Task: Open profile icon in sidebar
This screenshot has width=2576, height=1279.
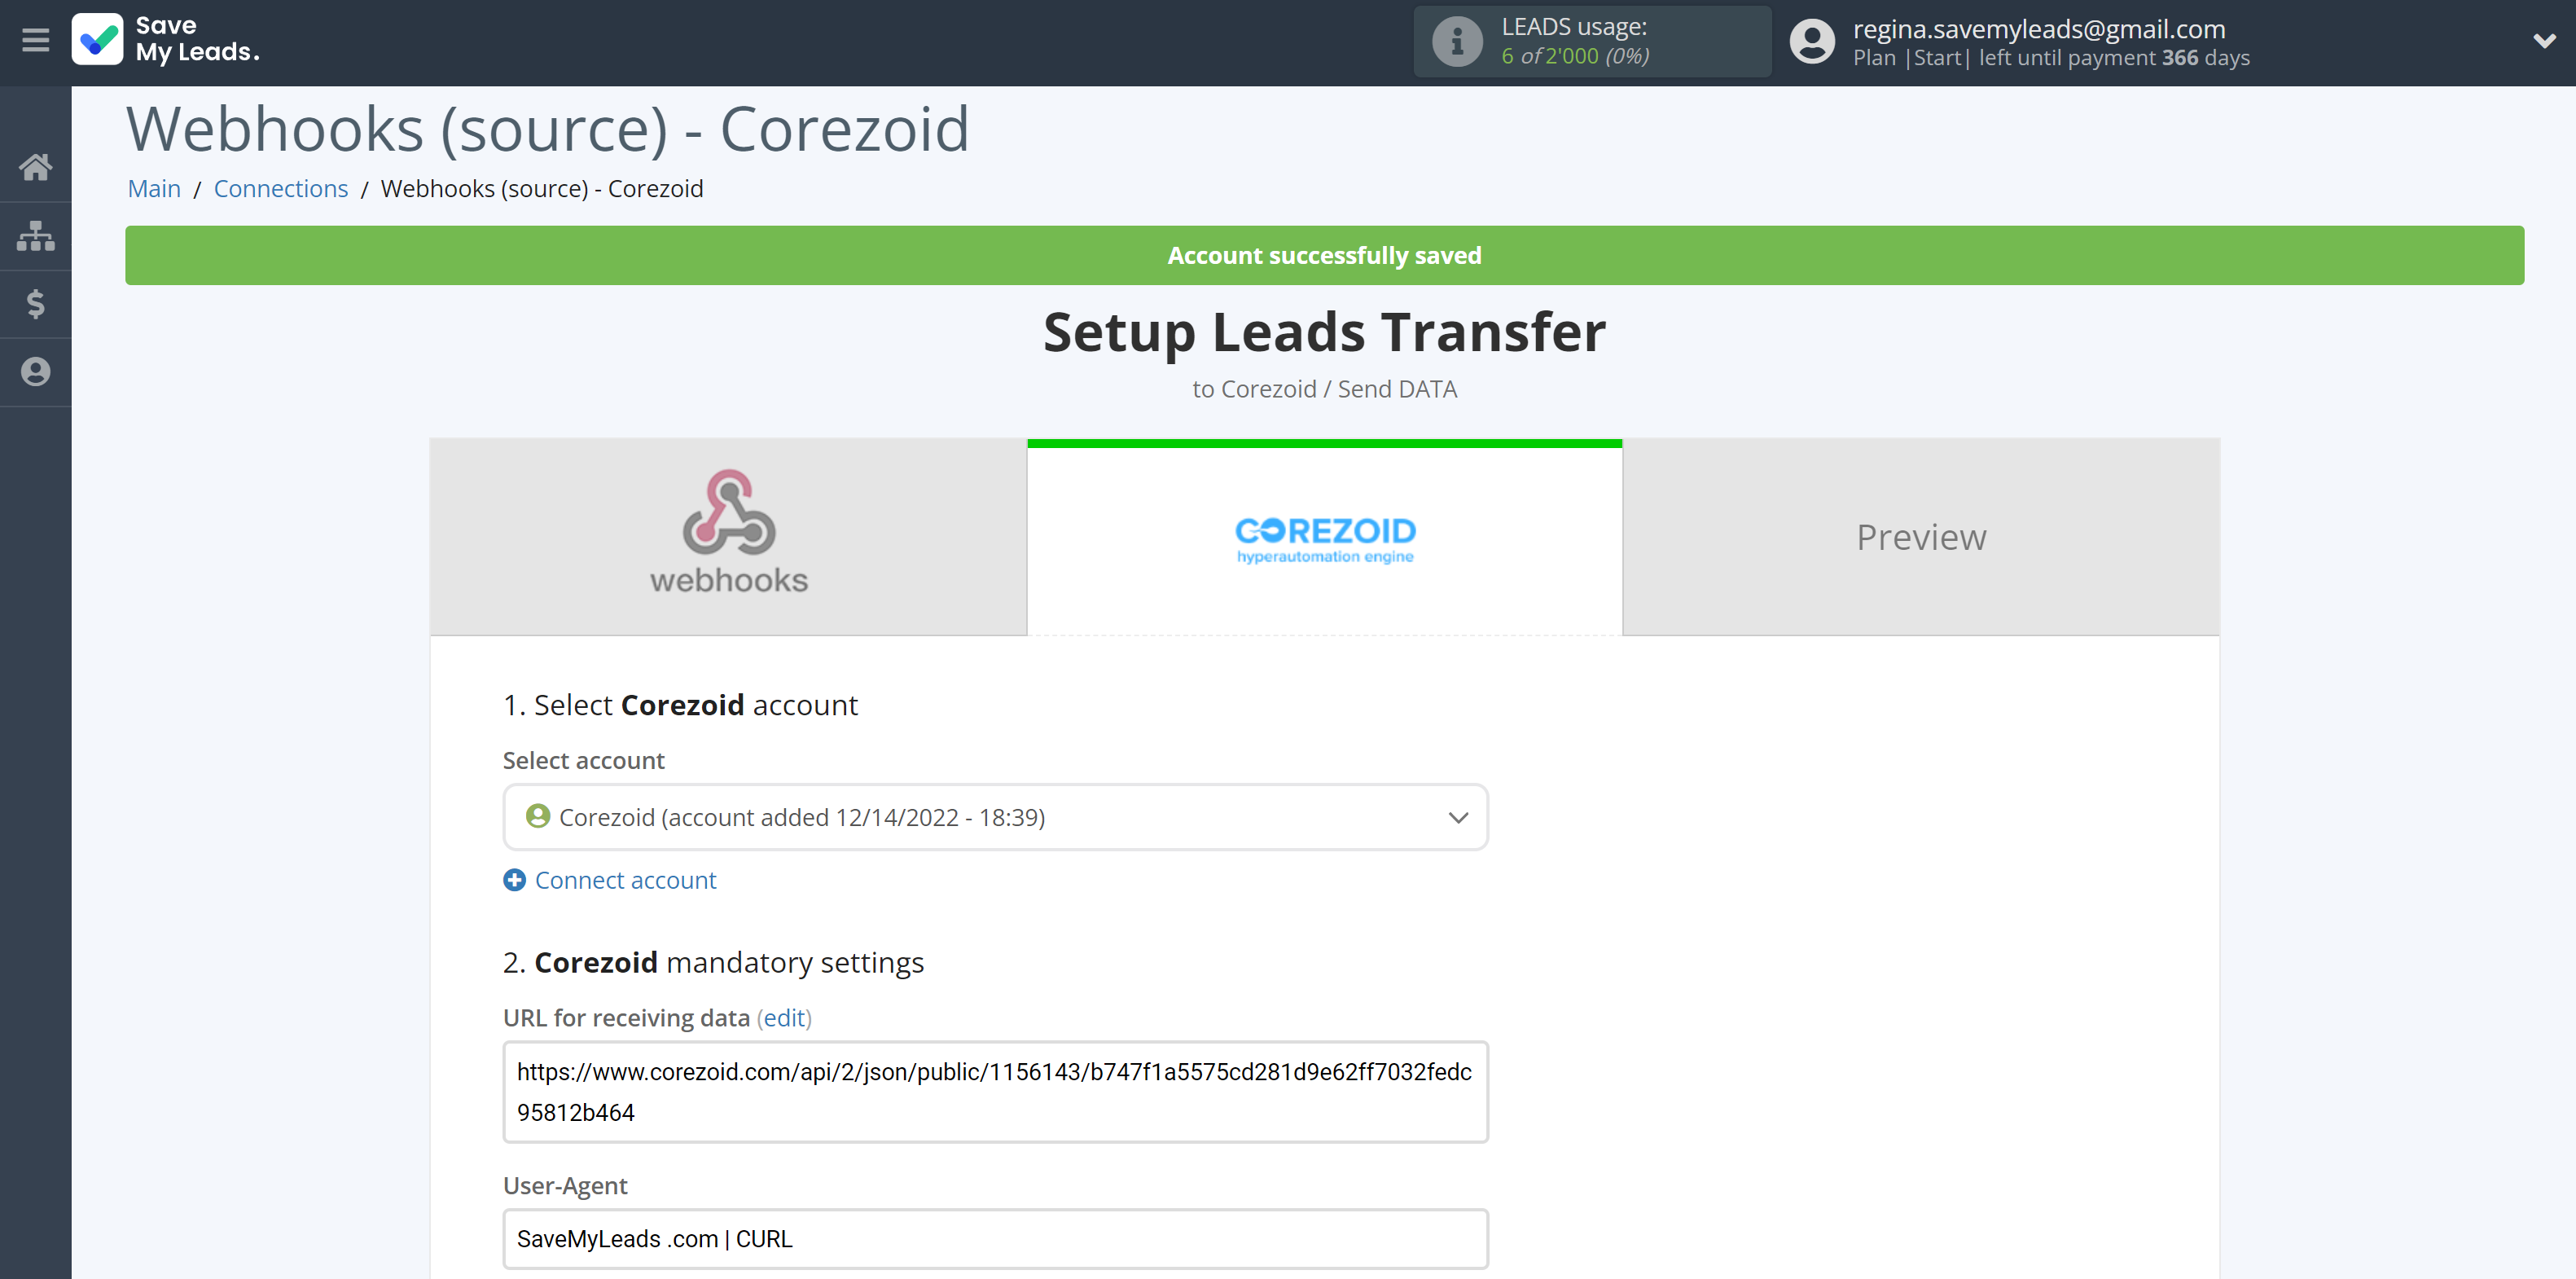Action: pos(36,372)
